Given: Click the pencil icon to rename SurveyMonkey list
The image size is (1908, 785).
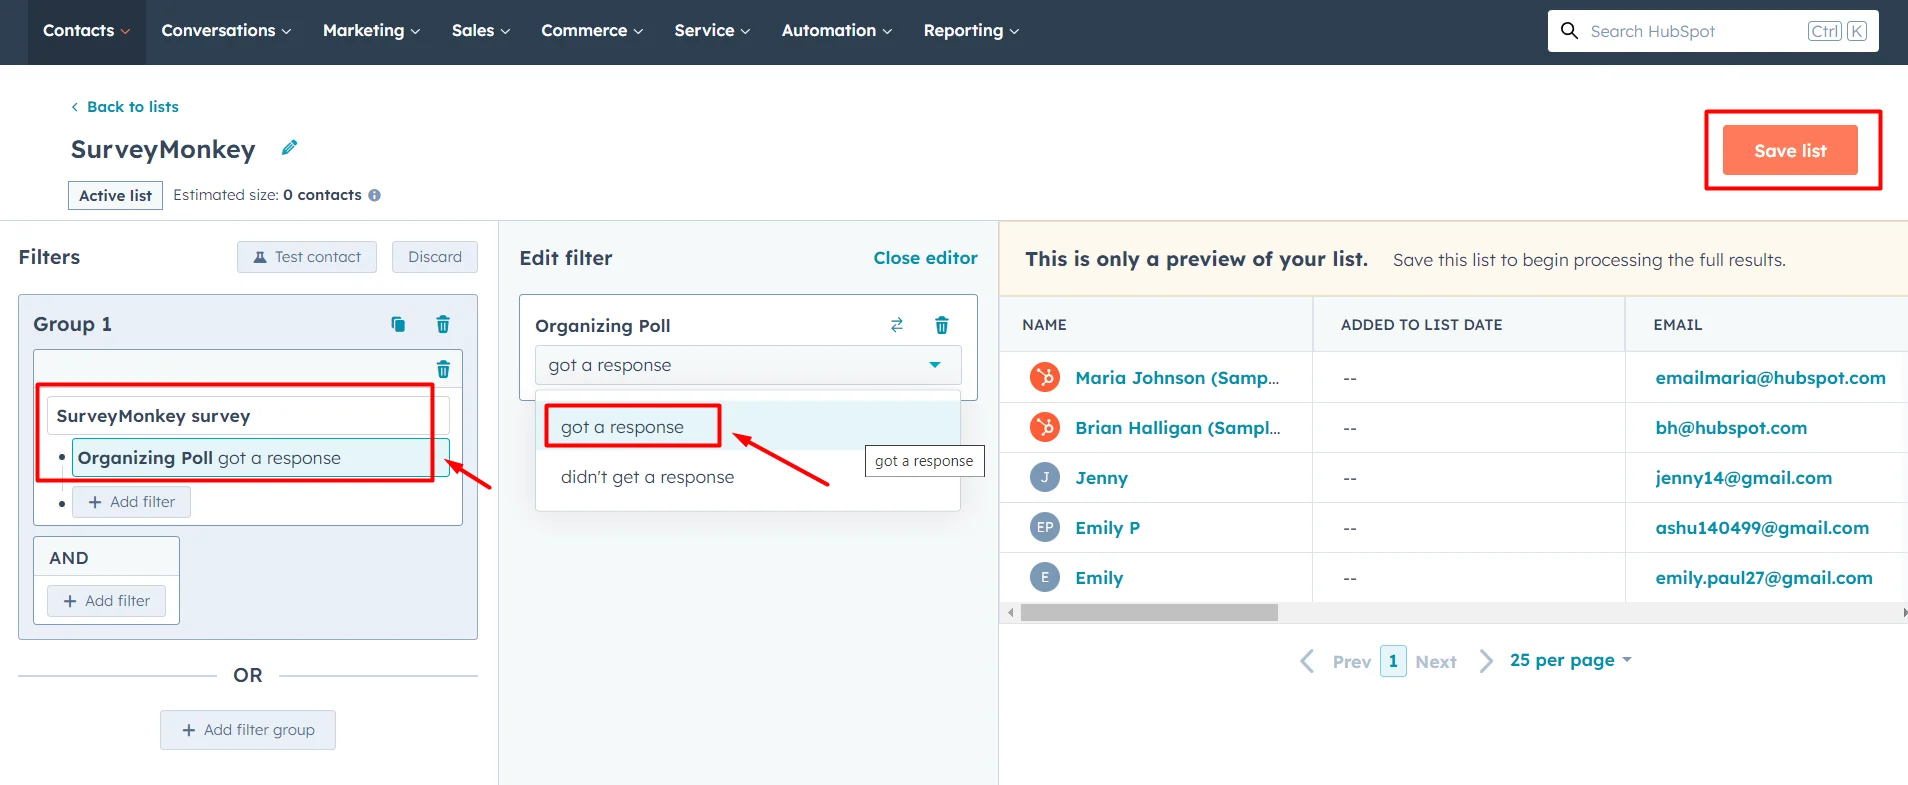Looking at the screenshot, I should coord(289,148).
